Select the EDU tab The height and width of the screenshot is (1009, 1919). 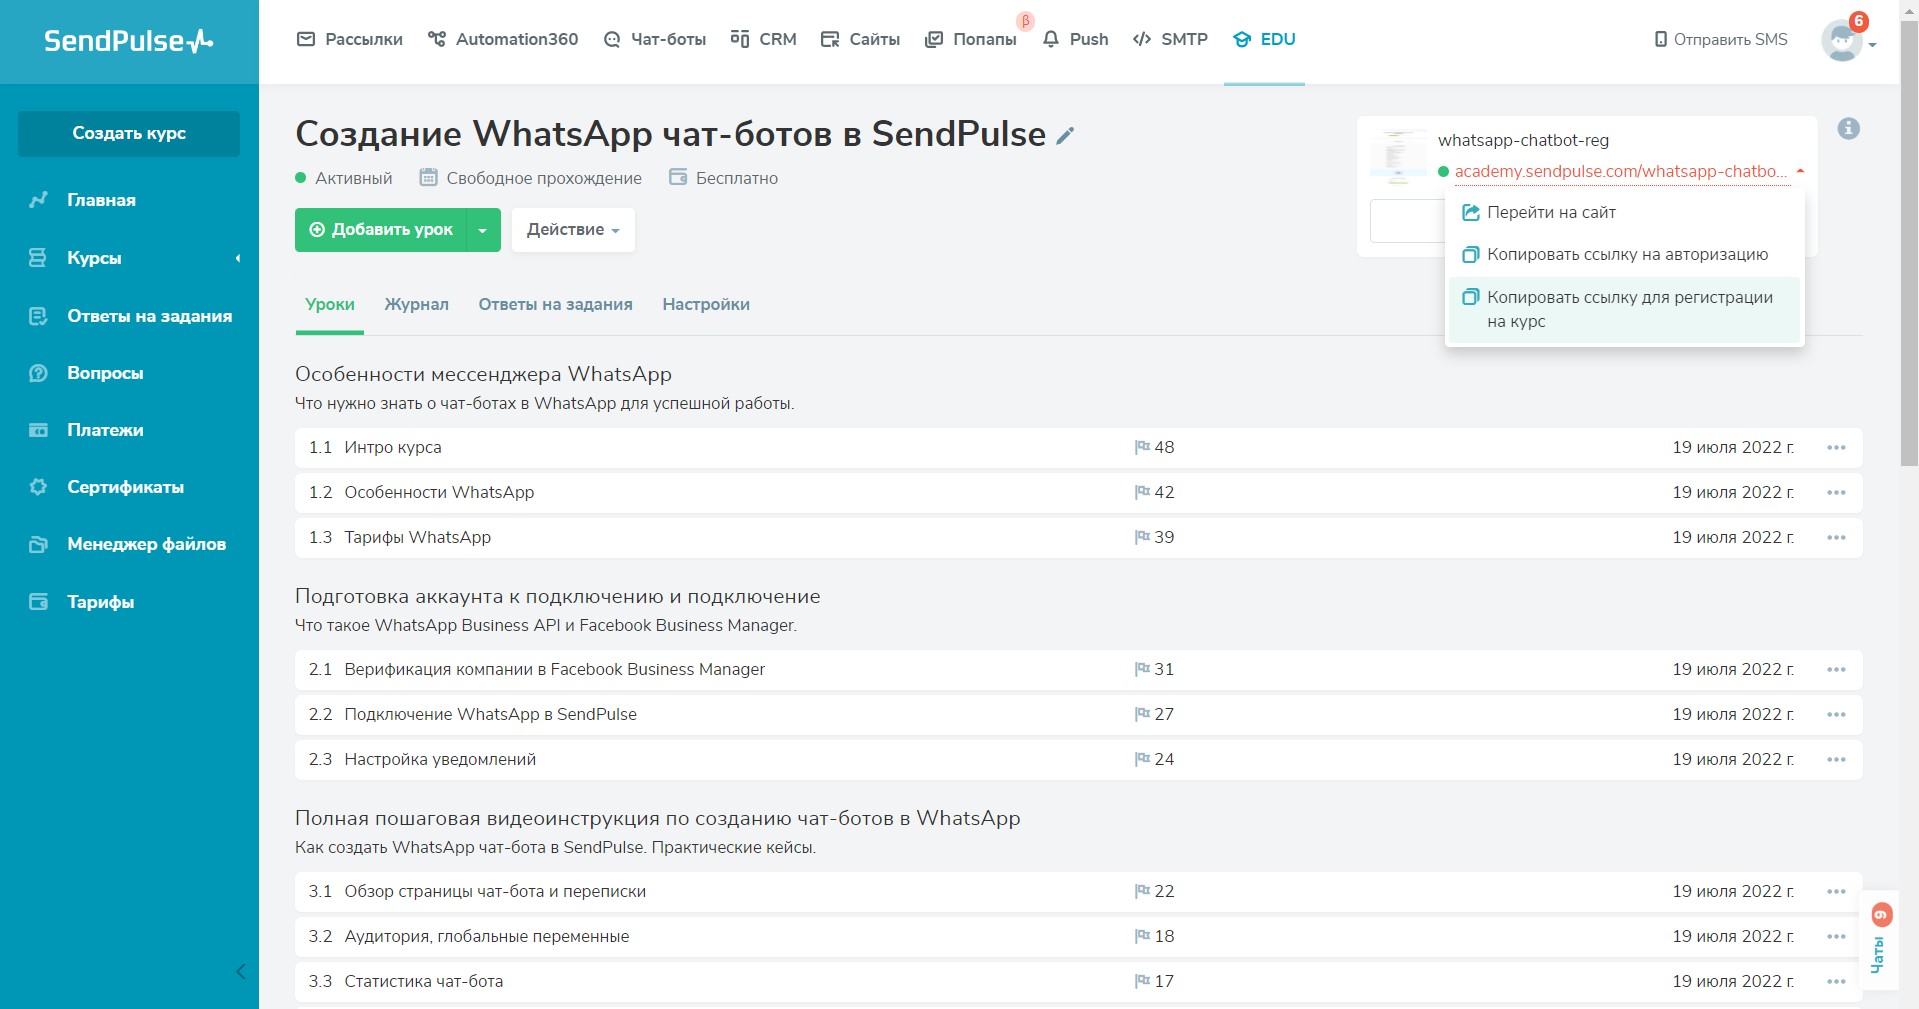coord(1264,39)
